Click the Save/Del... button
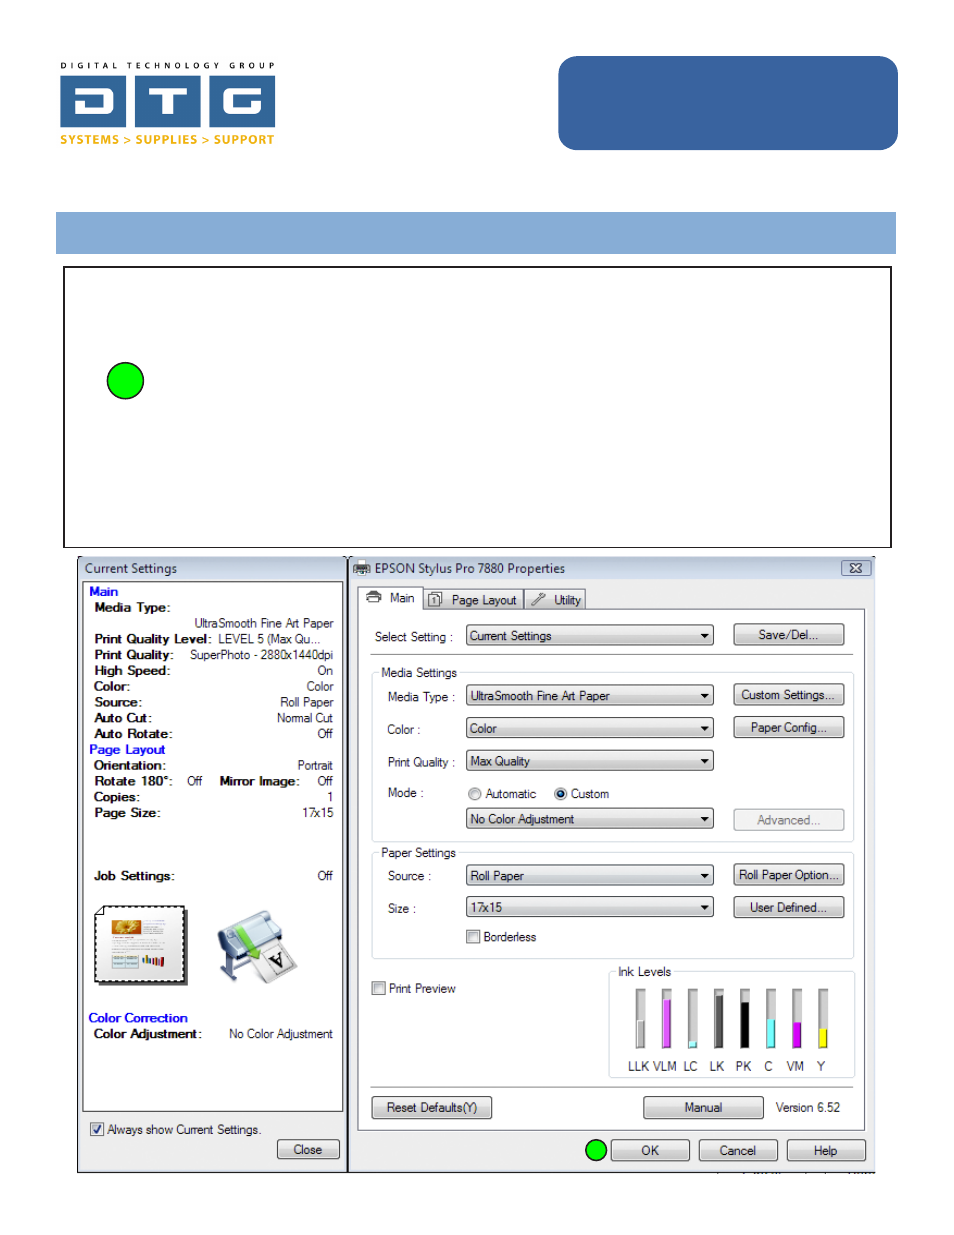The image size is (954, 1235). (x=788, y=635)
